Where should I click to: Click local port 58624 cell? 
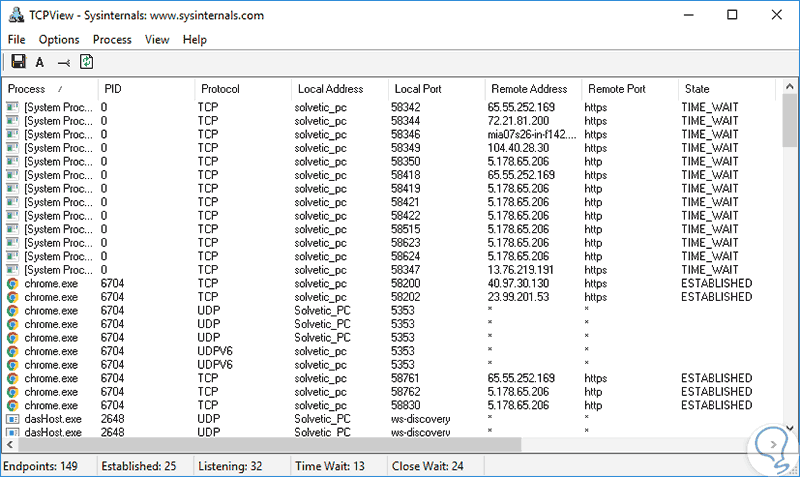point(406,256)
